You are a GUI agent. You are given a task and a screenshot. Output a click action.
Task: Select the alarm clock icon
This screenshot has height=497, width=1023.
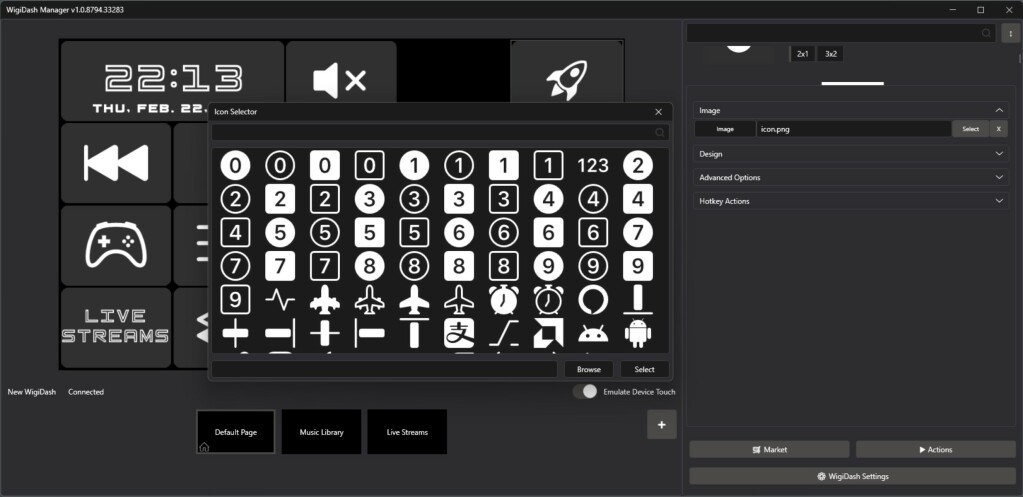[x=503, y=299]
